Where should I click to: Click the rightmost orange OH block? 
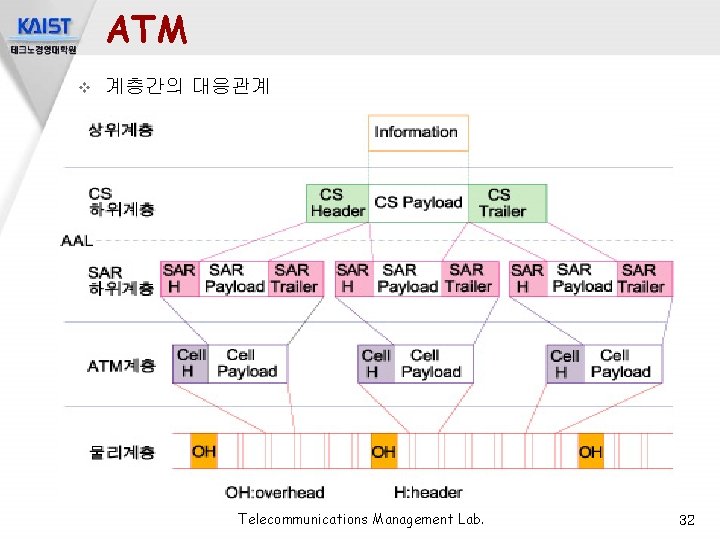[591, 451]
